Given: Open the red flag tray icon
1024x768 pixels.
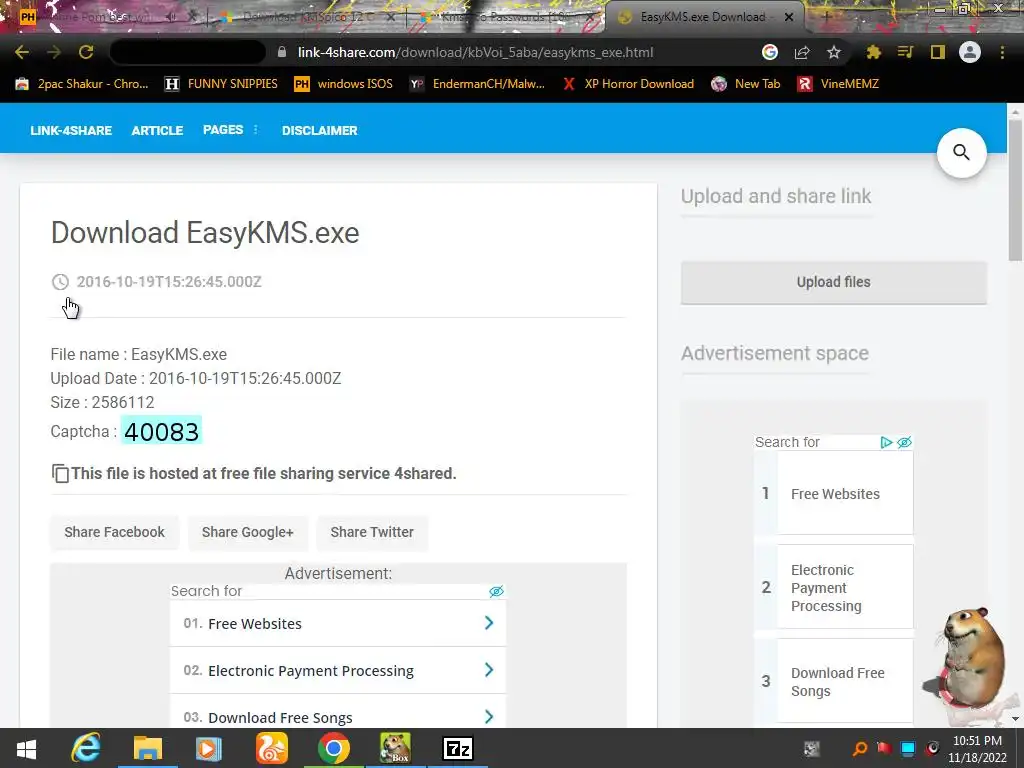Looking at the screenshot, I should [x=884, y=748].
